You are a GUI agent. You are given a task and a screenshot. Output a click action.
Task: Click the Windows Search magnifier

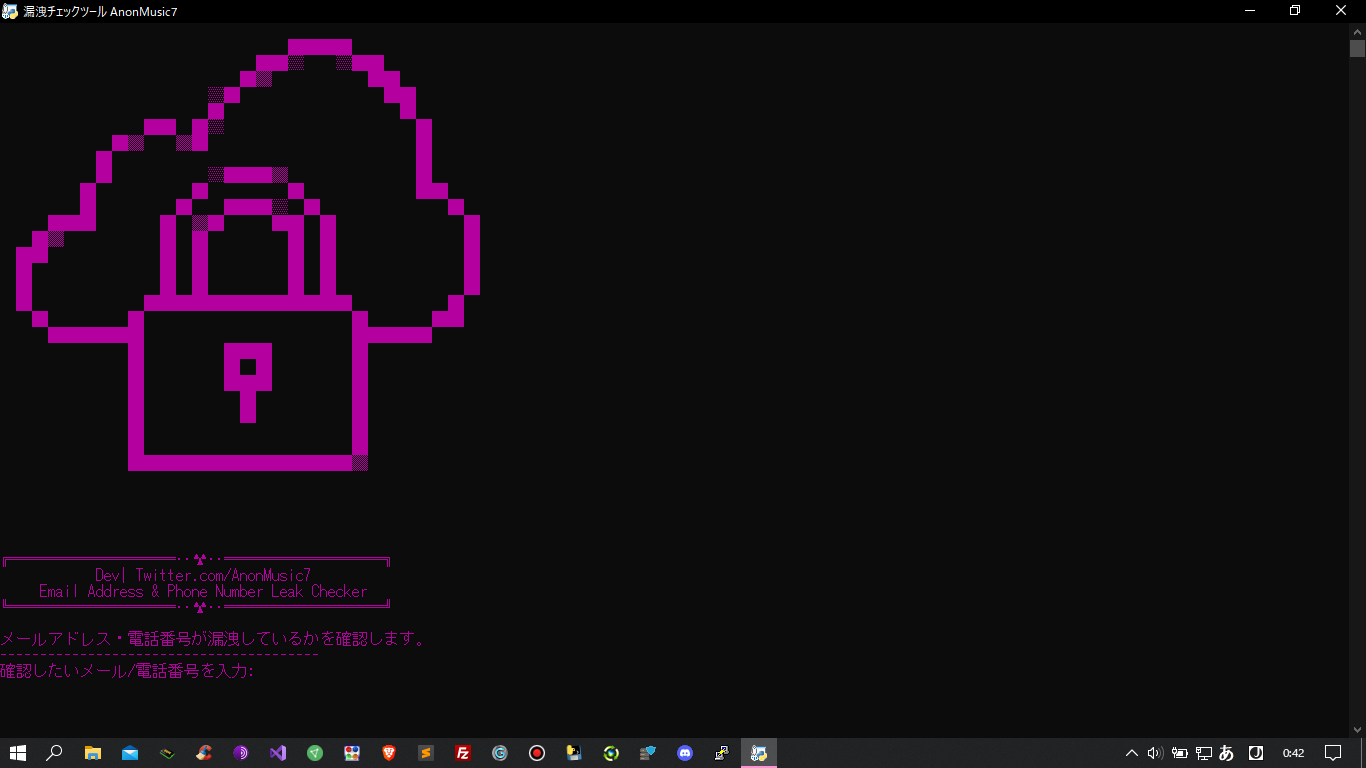click(x=55, y=753)
